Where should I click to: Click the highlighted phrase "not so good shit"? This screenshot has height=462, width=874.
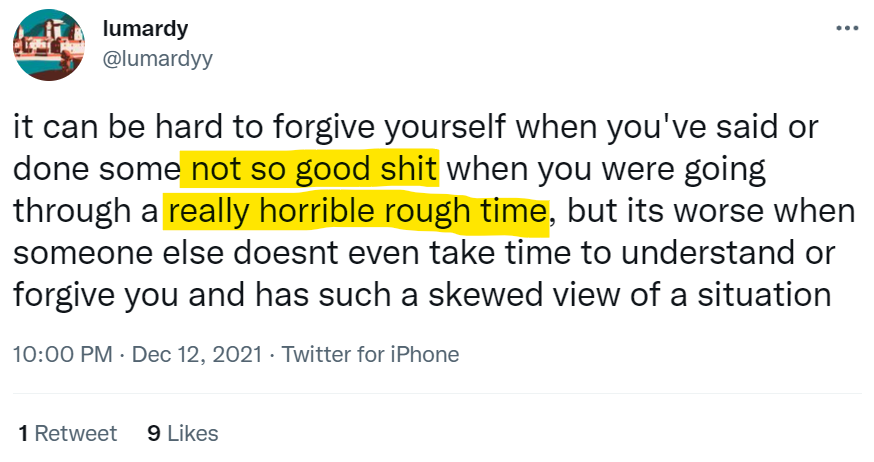tap(309, 170)
